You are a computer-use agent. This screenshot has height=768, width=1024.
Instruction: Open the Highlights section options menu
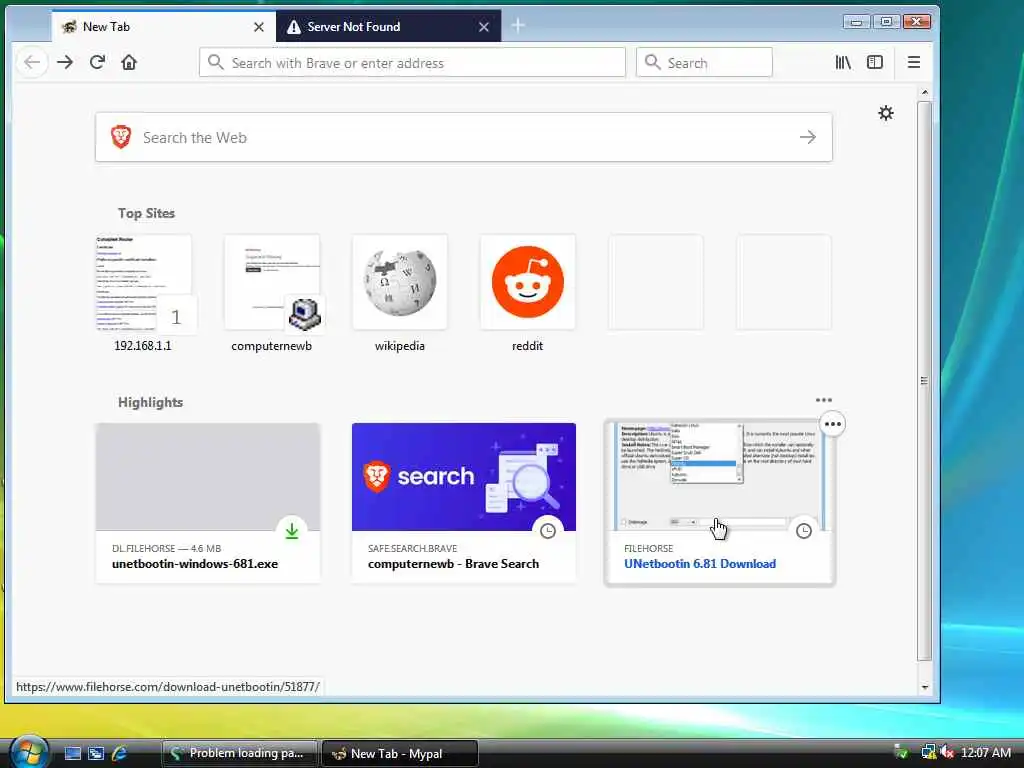[824, 400]
